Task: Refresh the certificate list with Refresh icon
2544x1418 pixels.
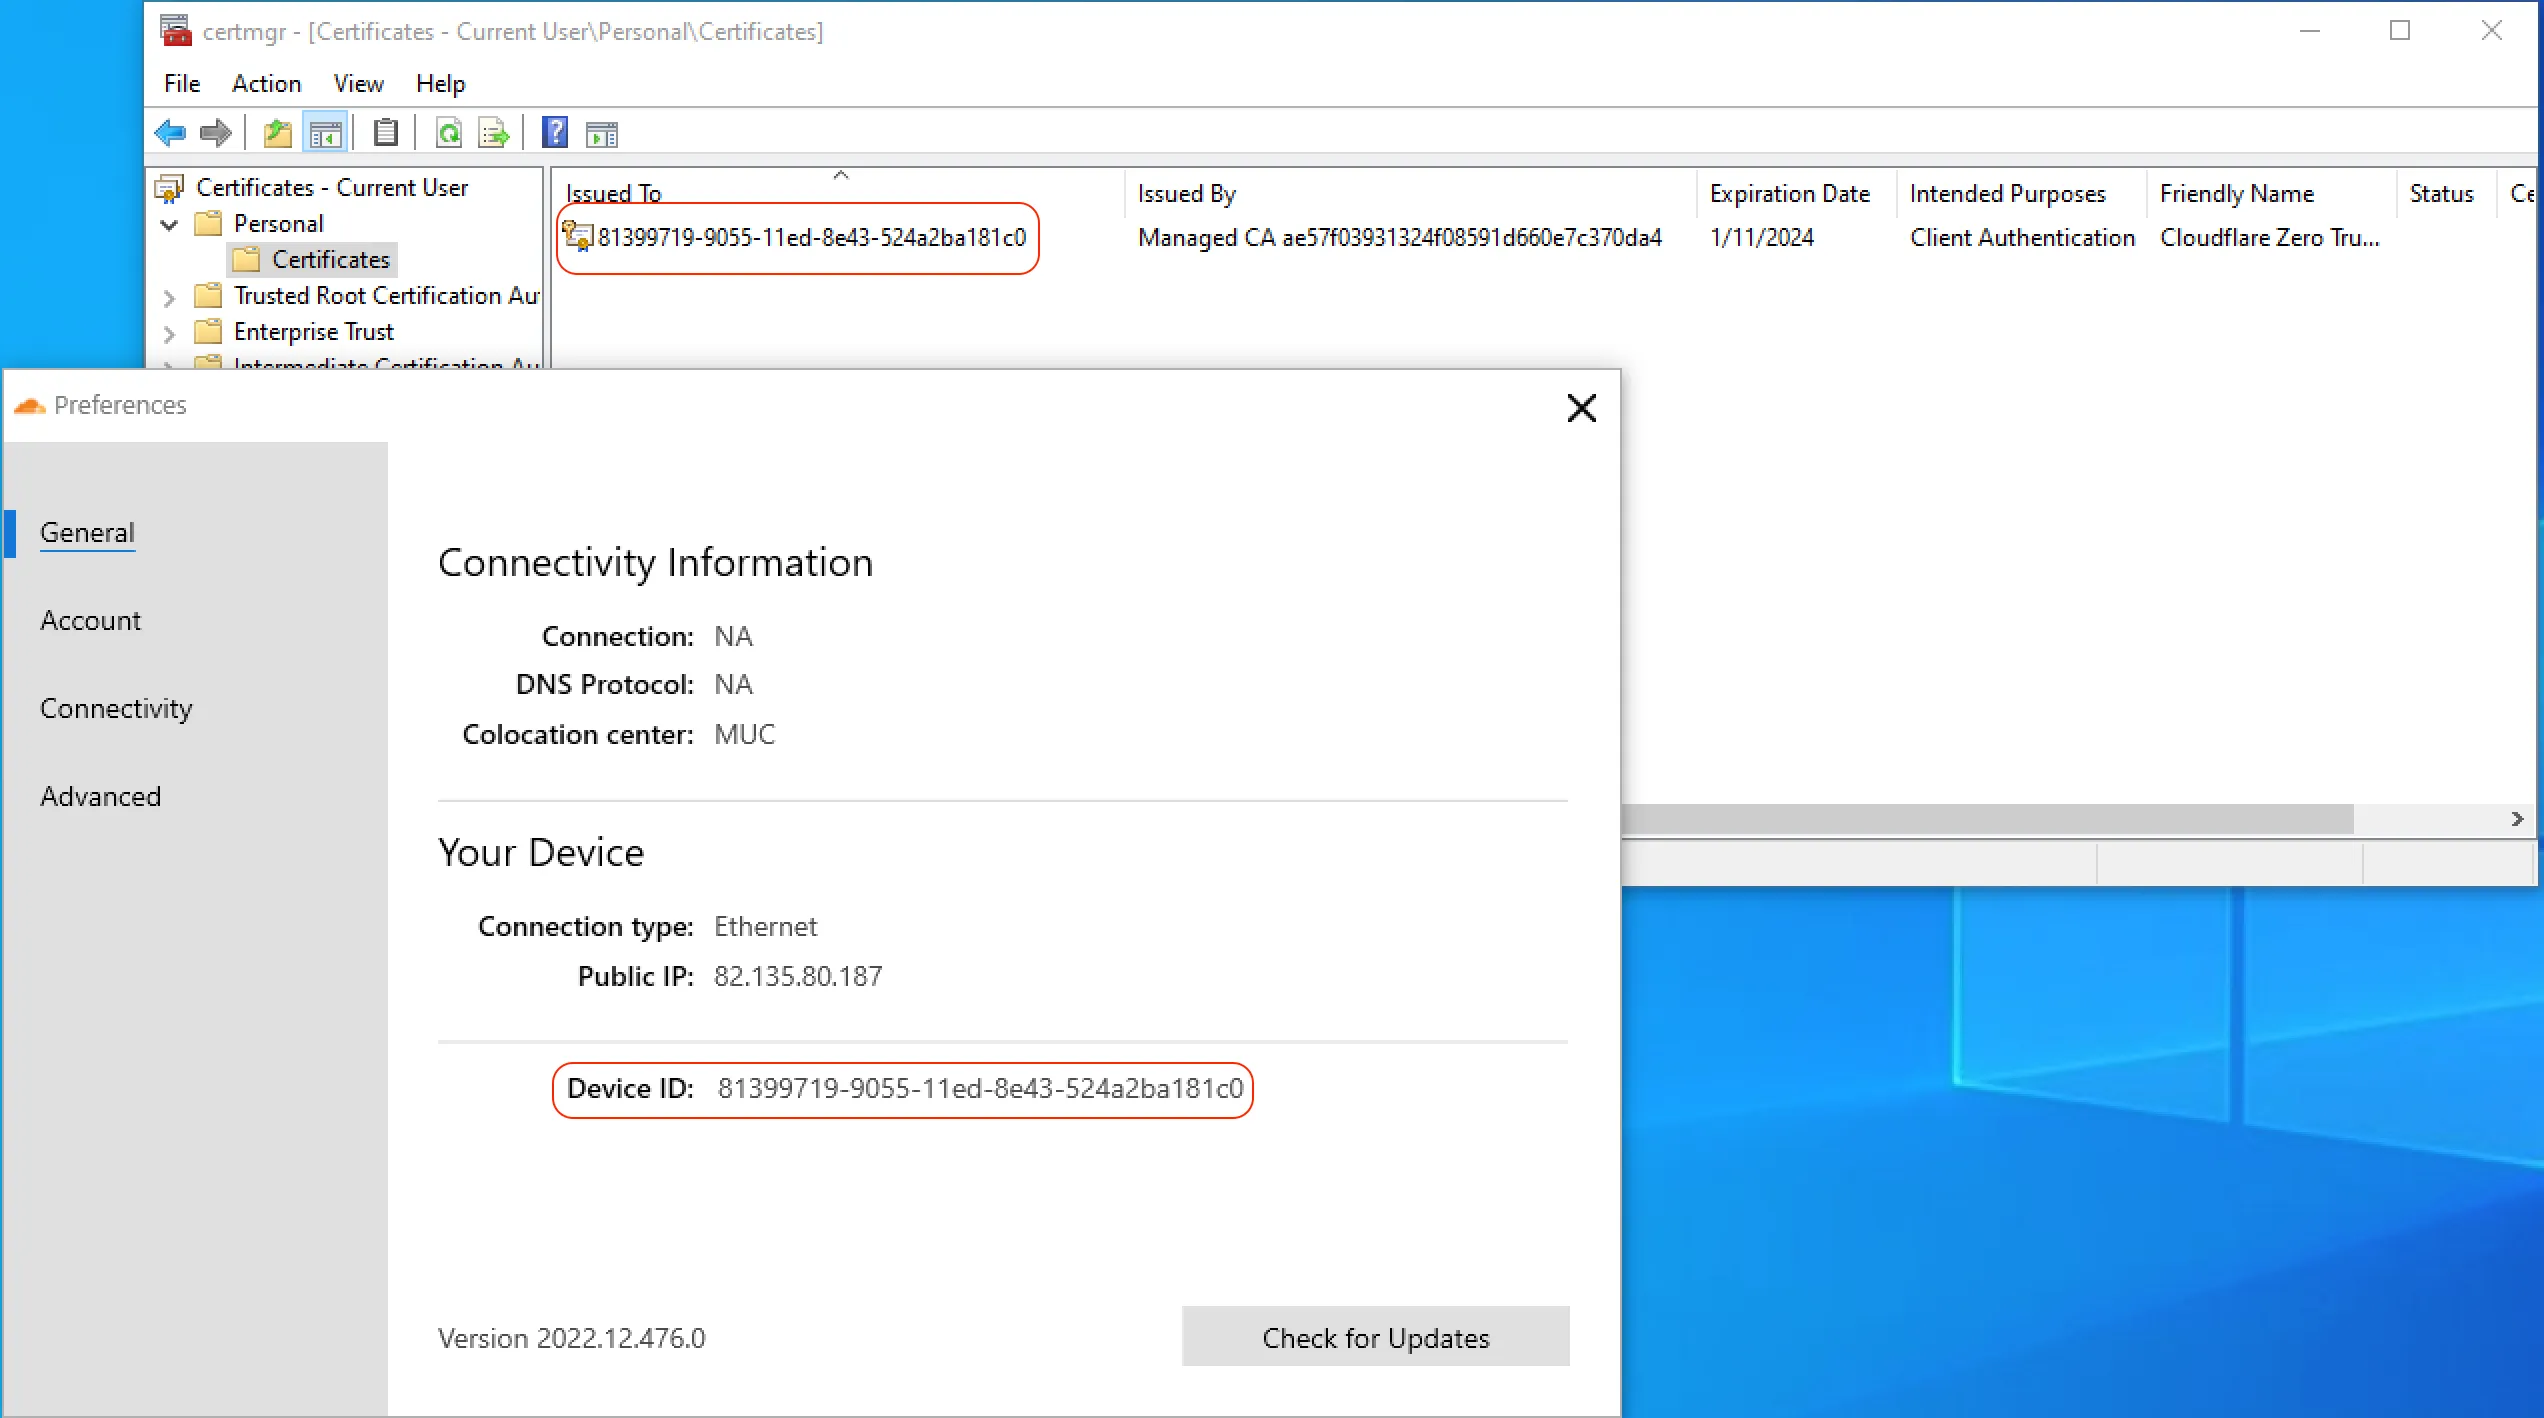Action: click(x=449, y=133)
